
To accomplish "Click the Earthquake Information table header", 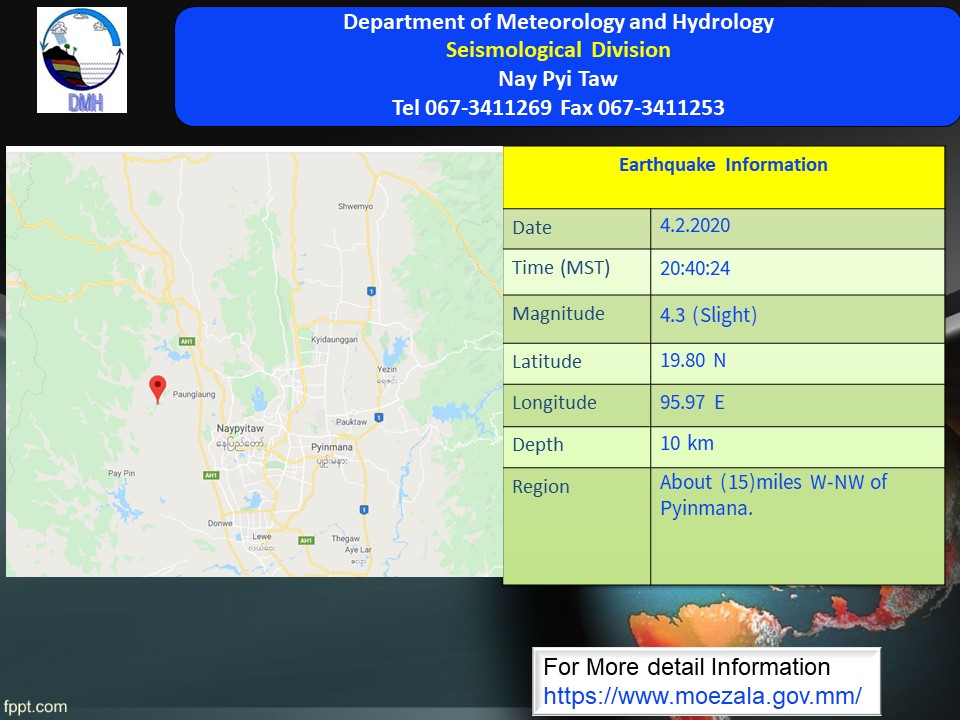I will [723, 166].
